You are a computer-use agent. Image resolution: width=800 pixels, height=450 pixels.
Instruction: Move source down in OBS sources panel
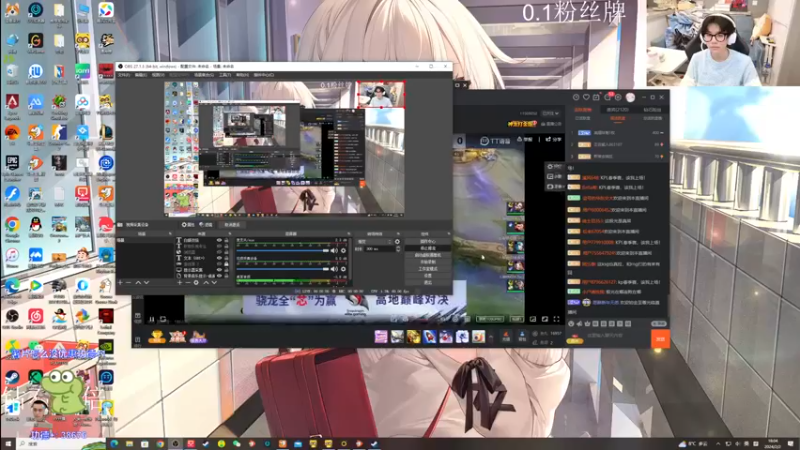click(x=214, y=282)
